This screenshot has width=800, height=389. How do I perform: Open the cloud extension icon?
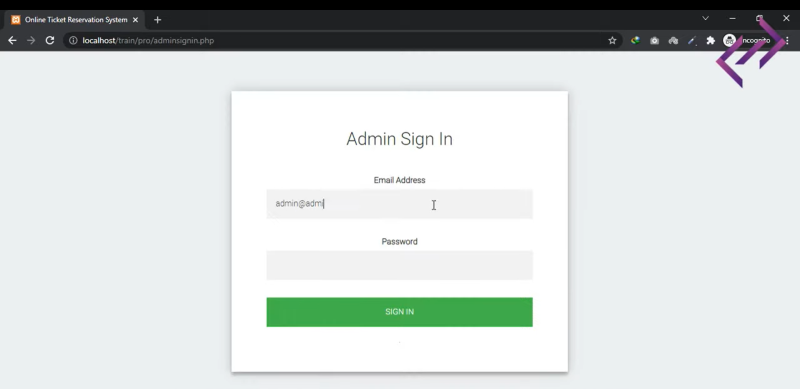click(x=673, y=40)
